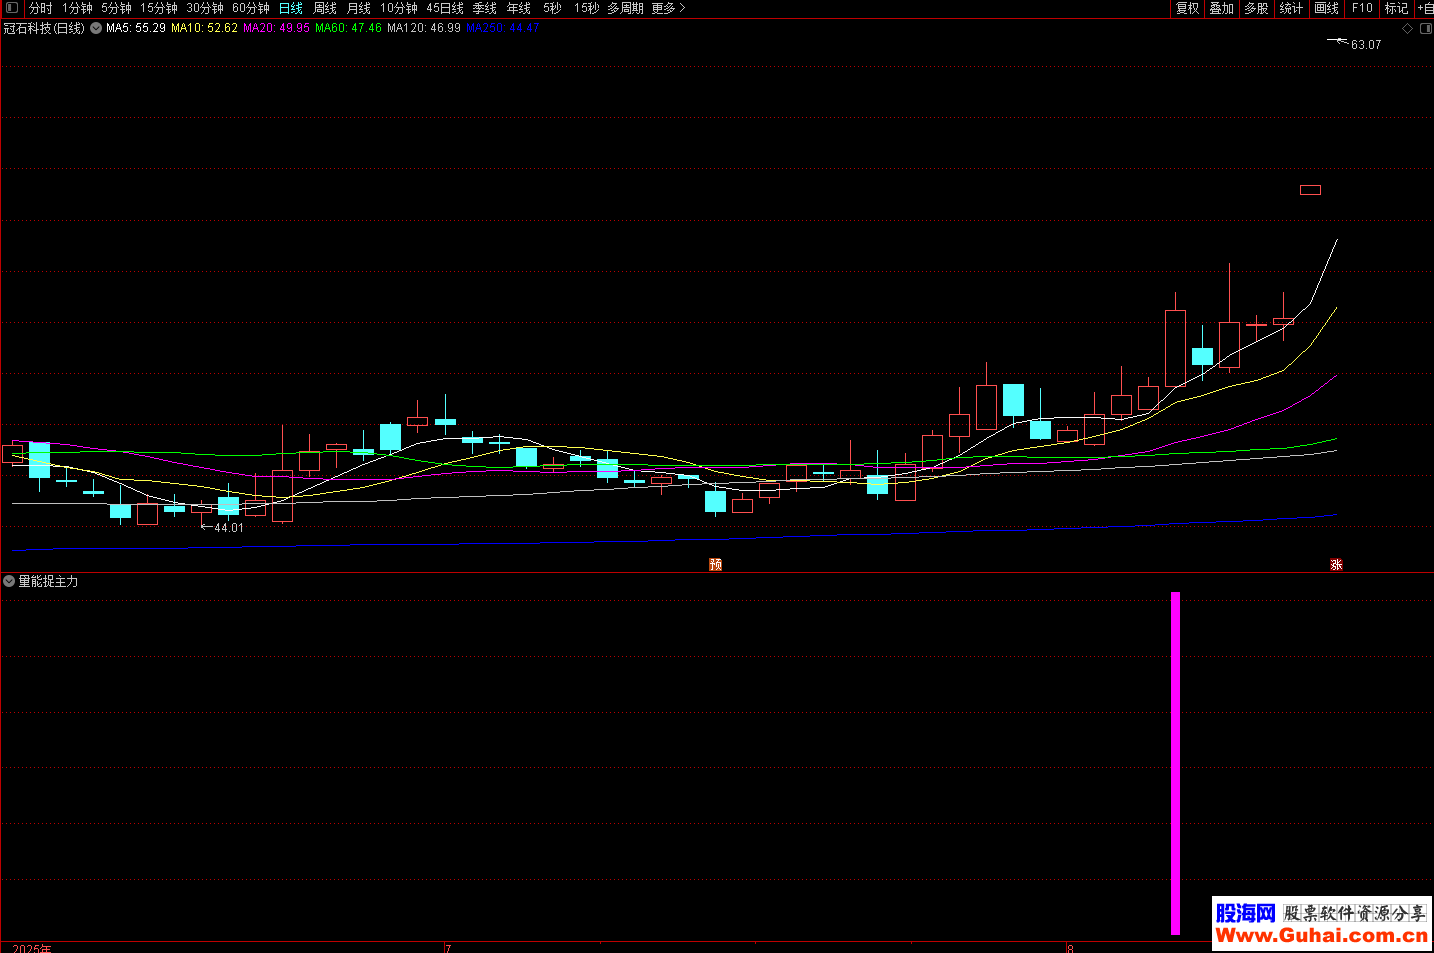The height and width of the screenshot is (953, 1434).
Task: Click the diamond icon at chart top-right
Action: [x=1408, y=29]
